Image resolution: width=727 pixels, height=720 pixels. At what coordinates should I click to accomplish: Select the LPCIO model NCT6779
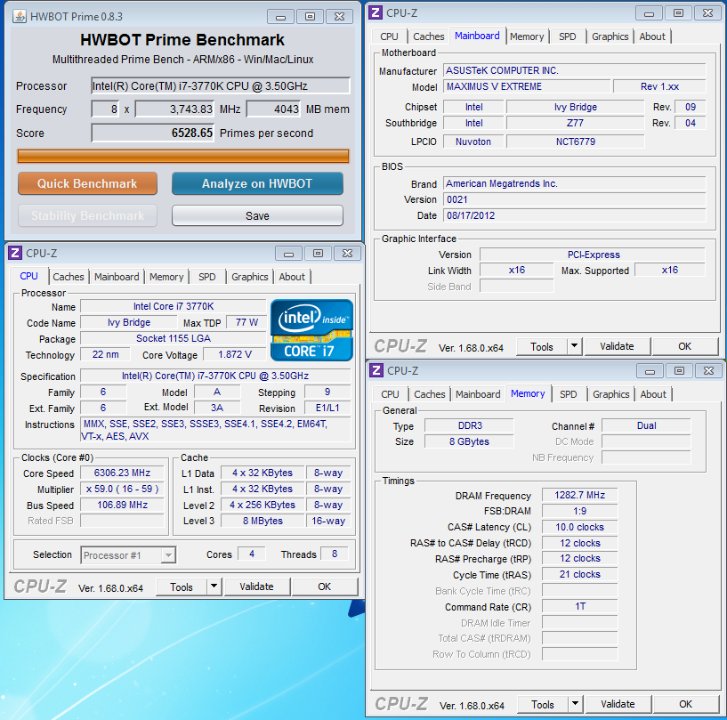click(x=575, y=141)
